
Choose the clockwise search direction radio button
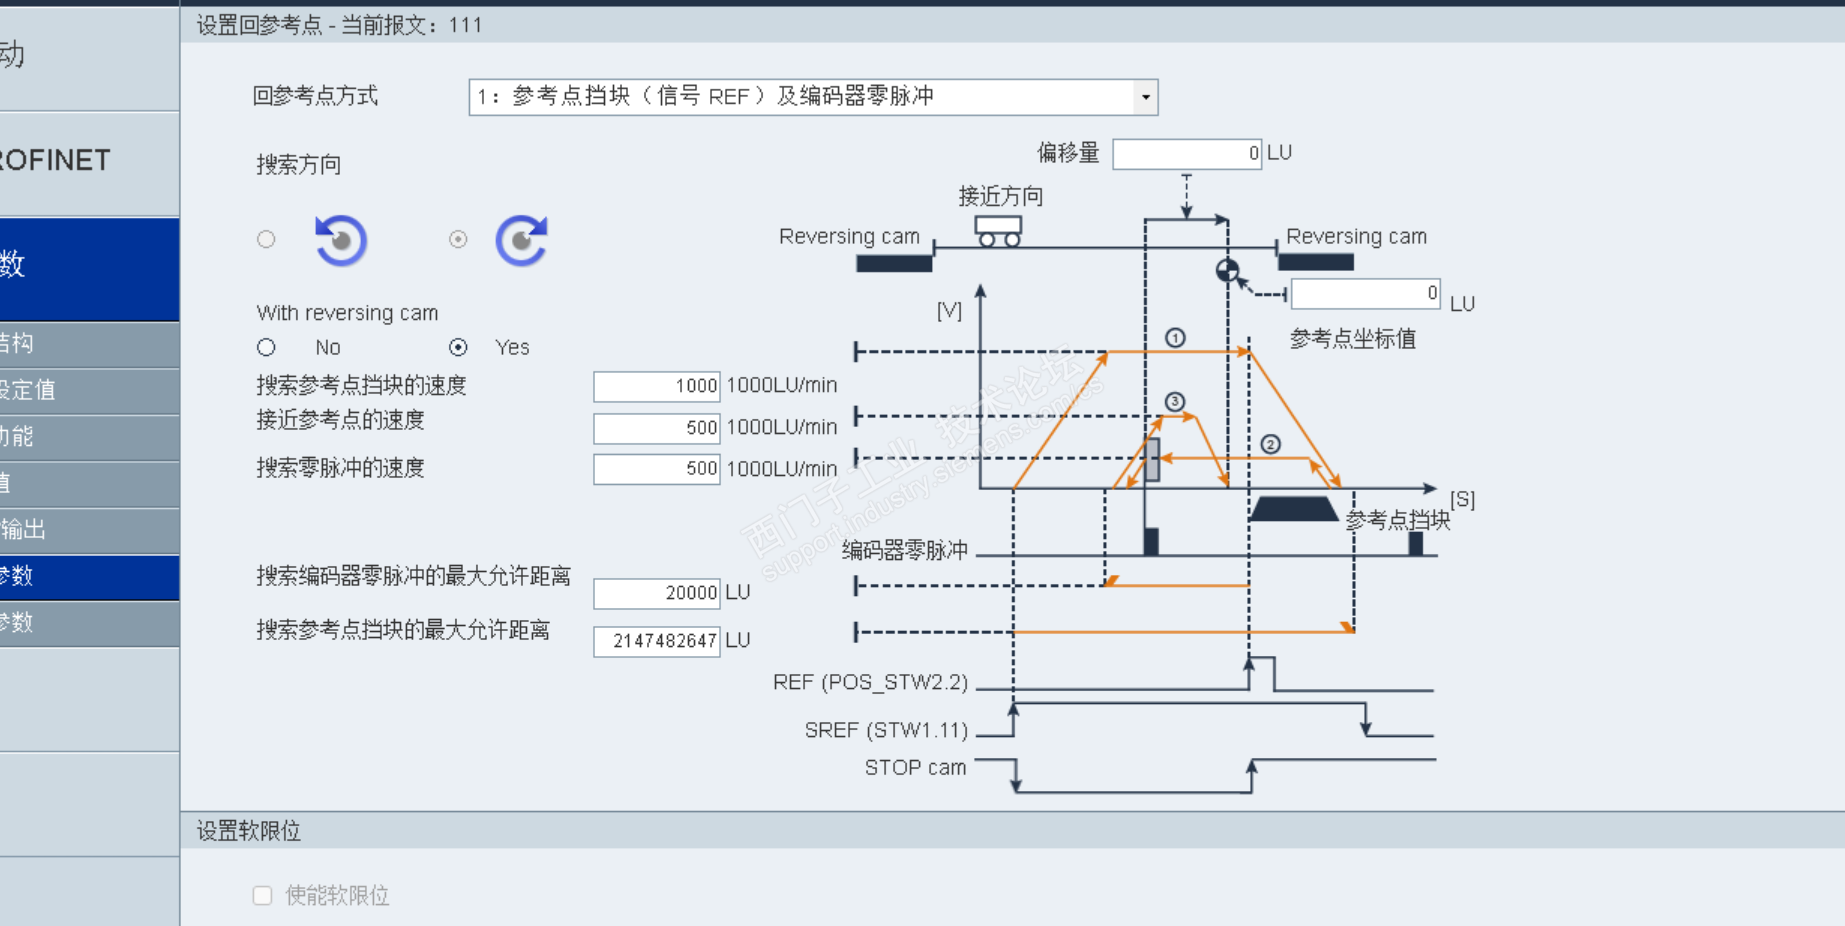[x=458, y=239]
